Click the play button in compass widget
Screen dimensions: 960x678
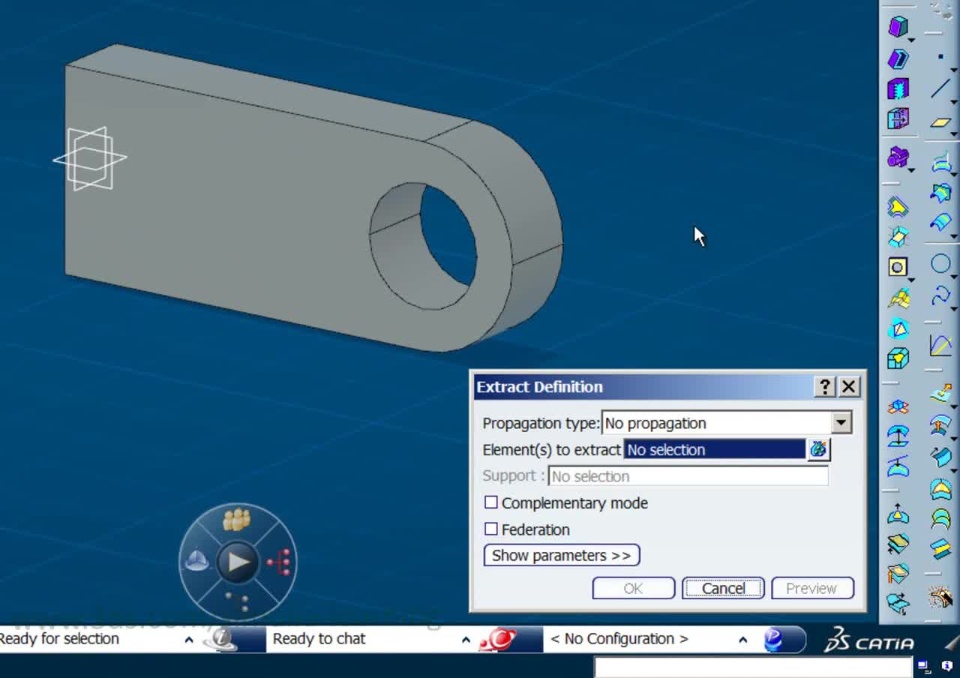point(238,562)
